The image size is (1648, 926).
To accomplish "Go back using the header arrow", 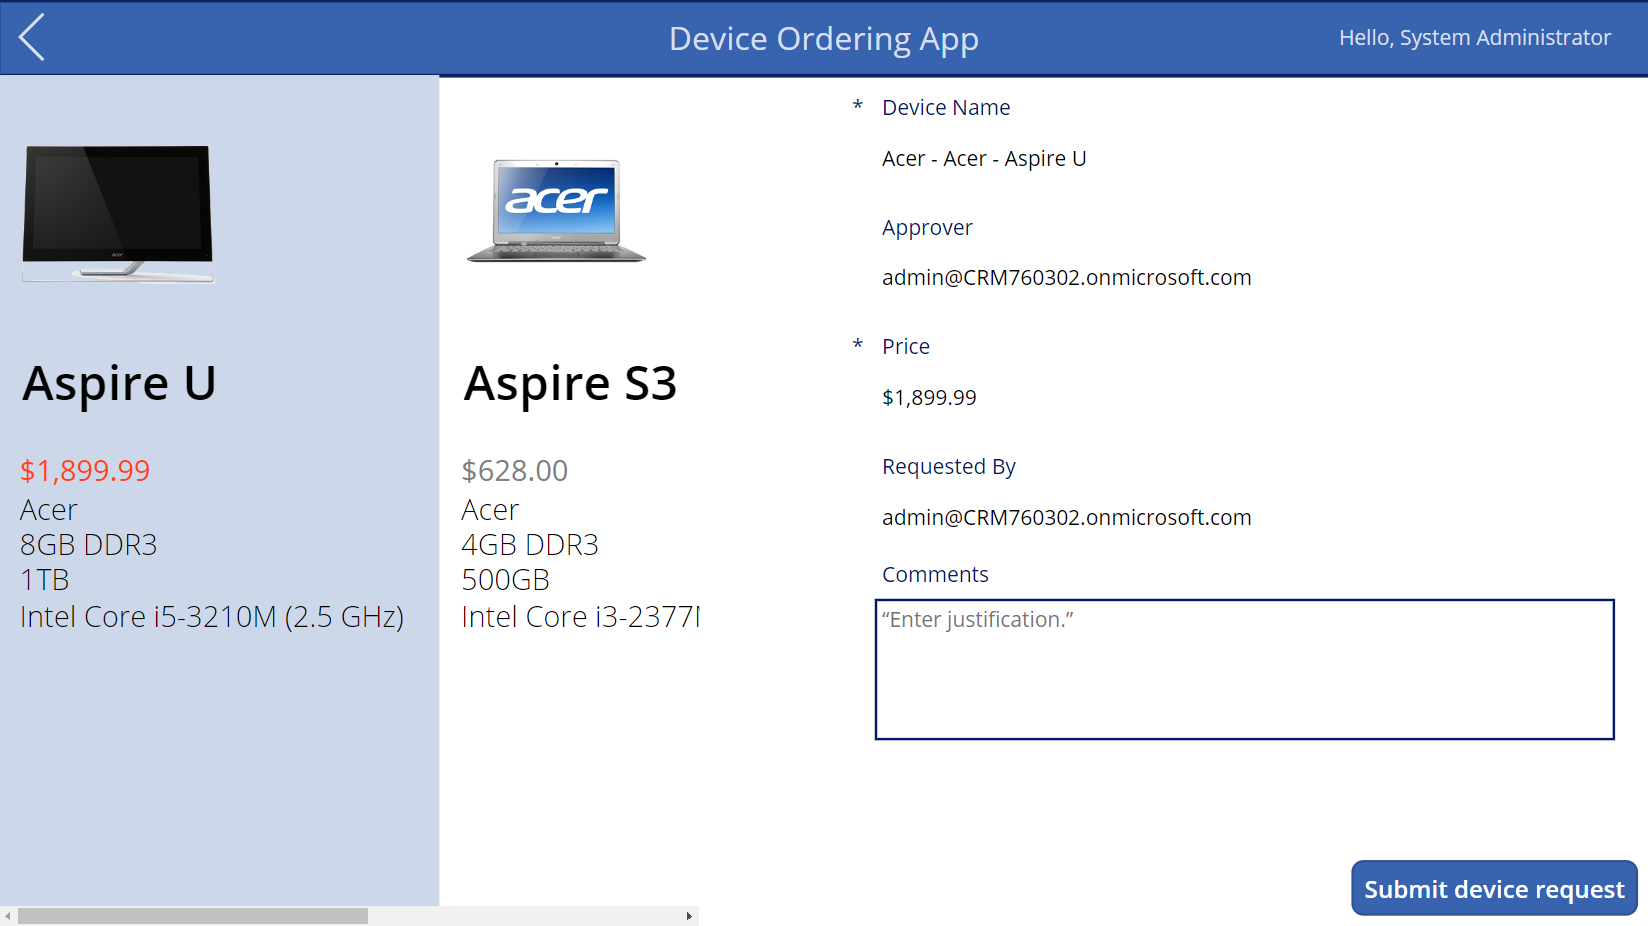I will click(x=32, y=38).
